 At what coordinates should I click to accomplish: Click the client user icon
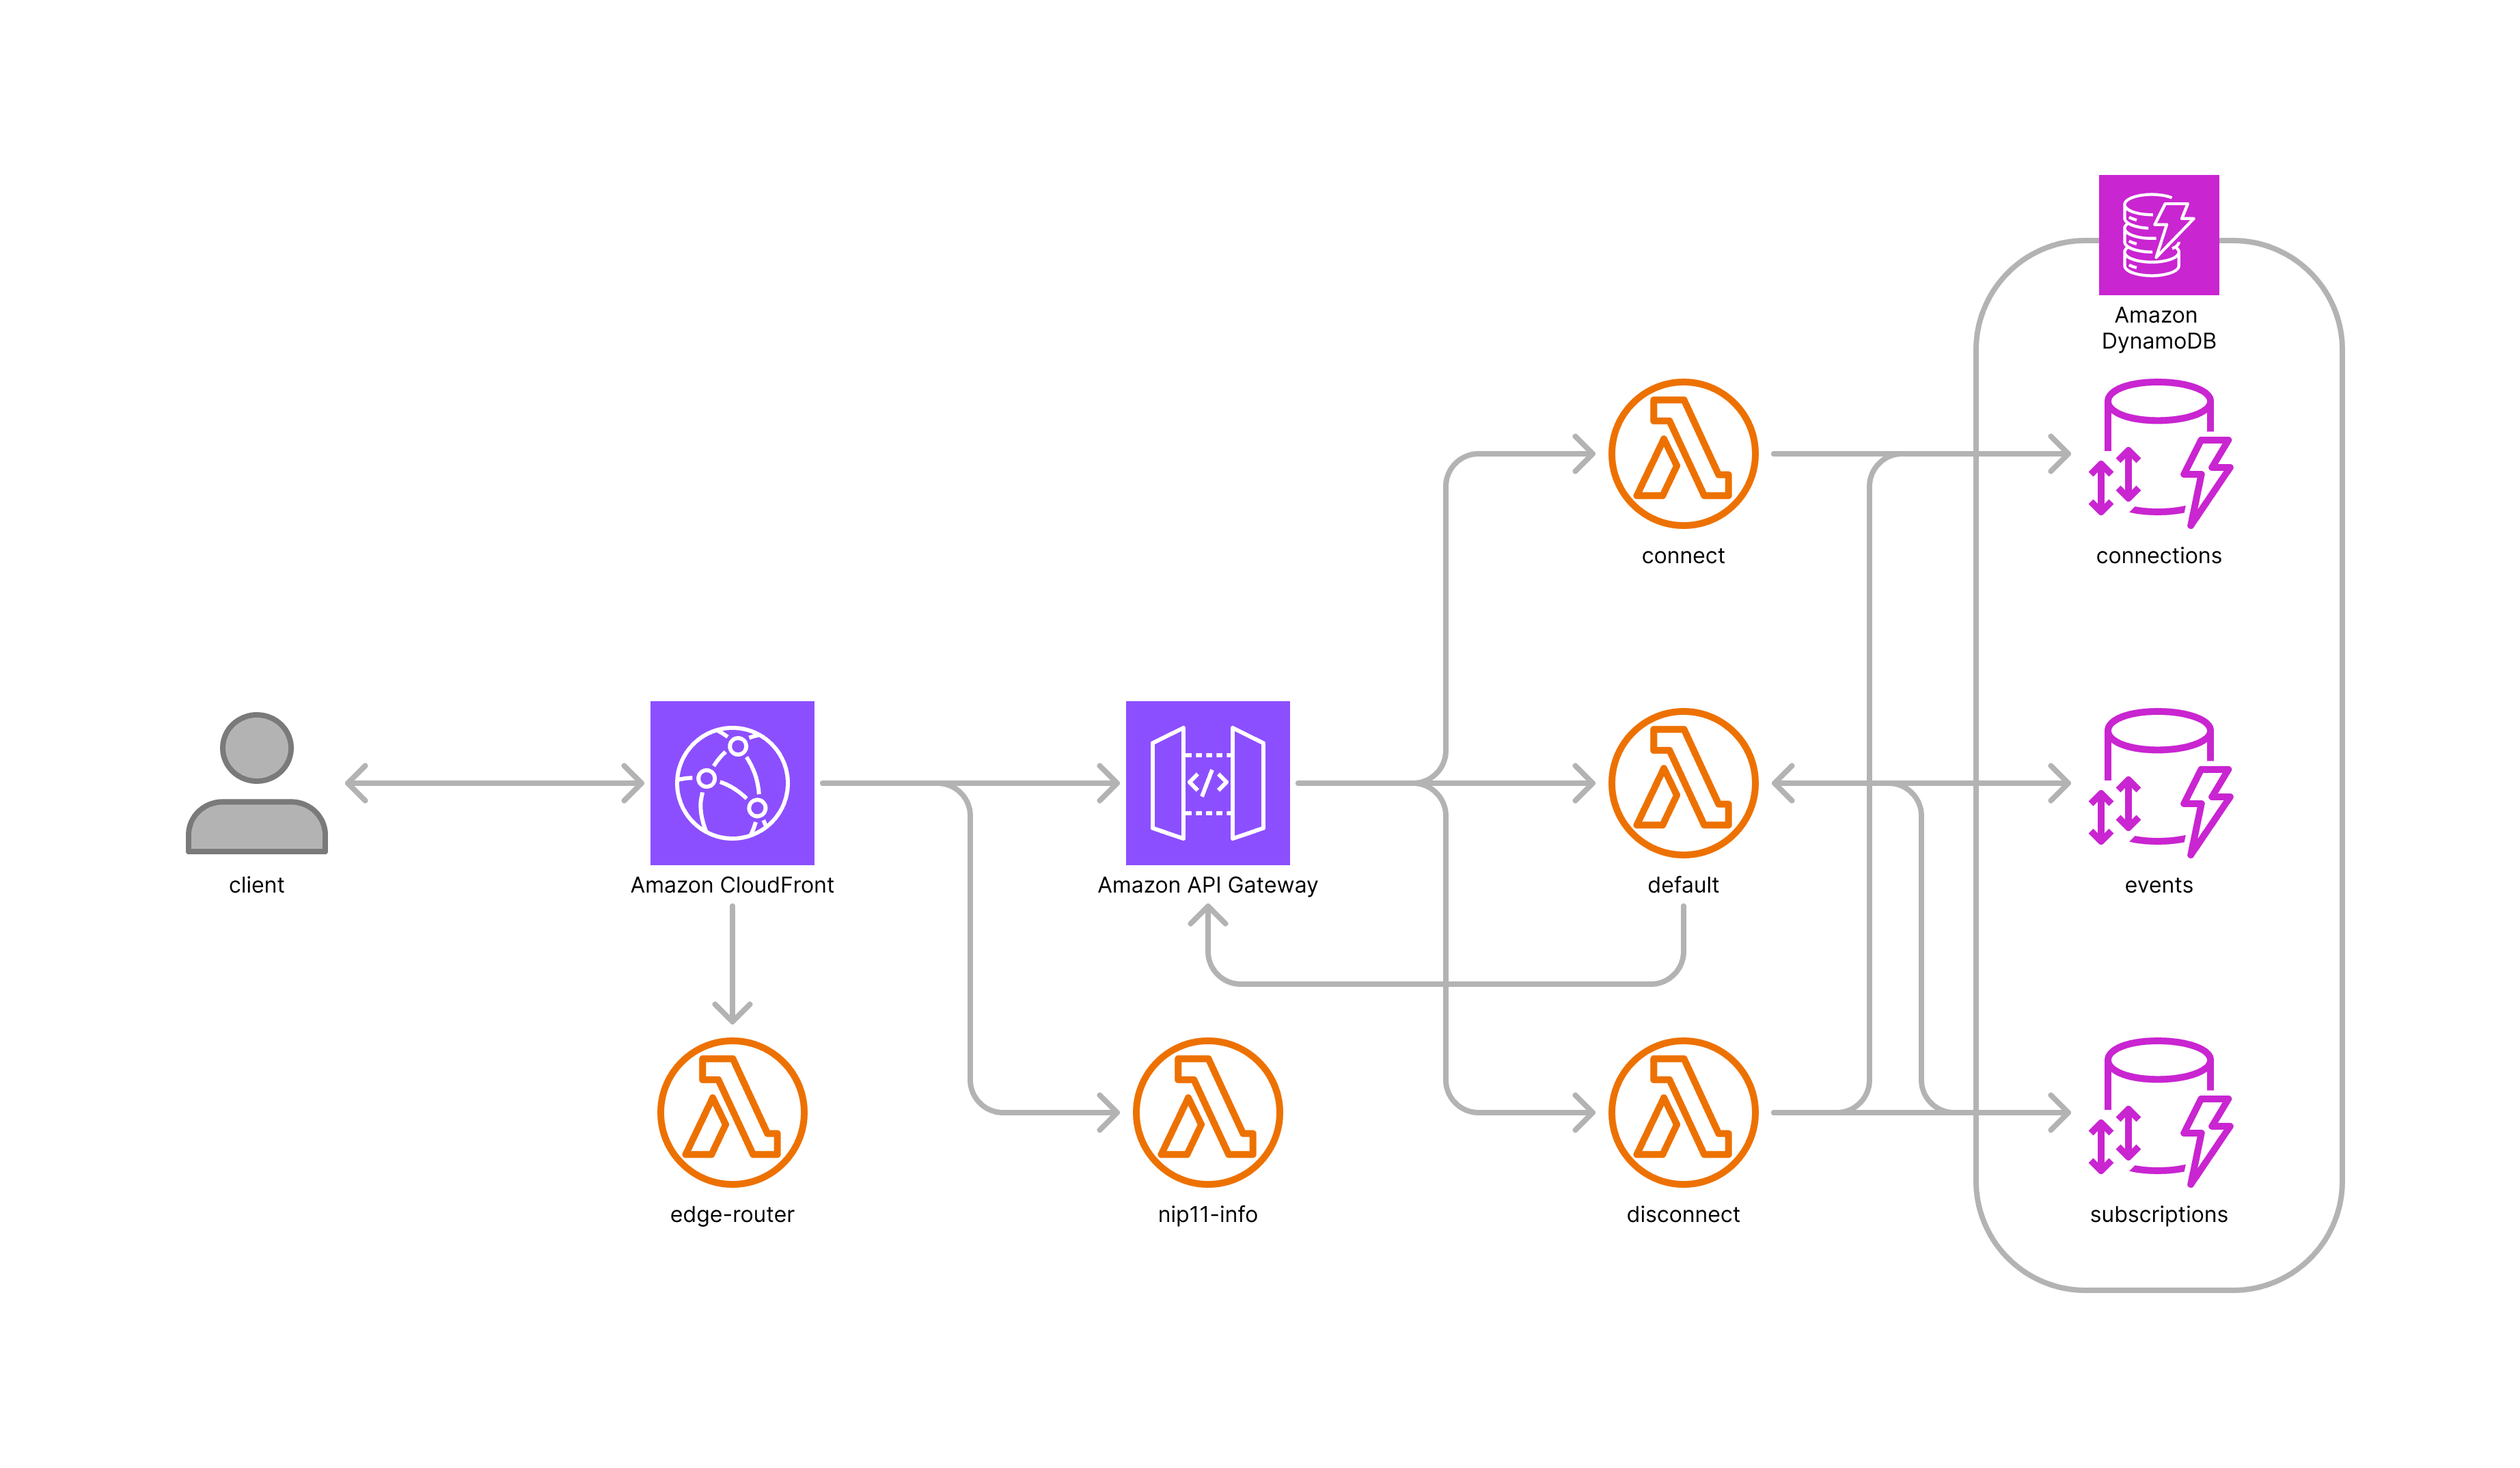[x=257, y=783]
